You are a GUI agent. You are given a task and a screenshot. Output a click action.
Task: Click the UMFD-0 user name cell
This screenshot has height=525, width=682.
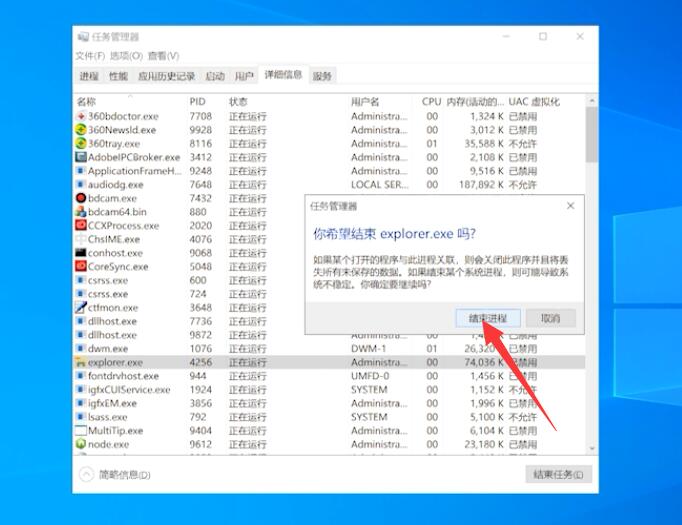click(370, 376)
